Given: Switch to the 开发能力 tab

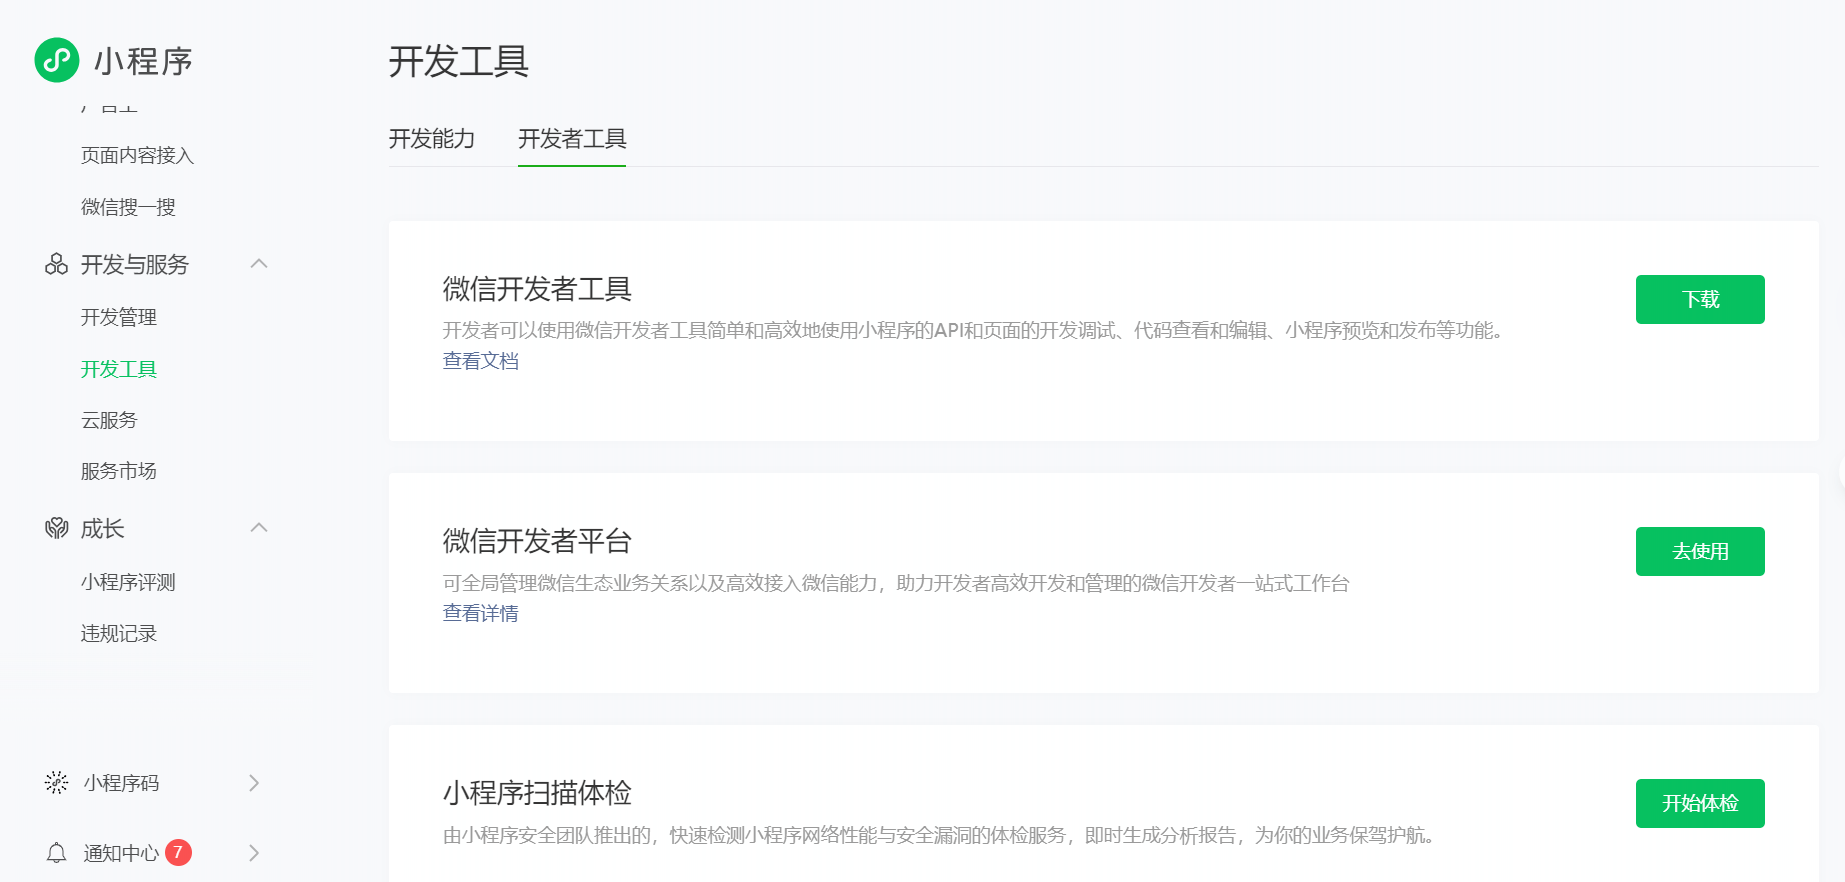Looking at the screenshot, I should pyautogui.click(x=432, y=139).
